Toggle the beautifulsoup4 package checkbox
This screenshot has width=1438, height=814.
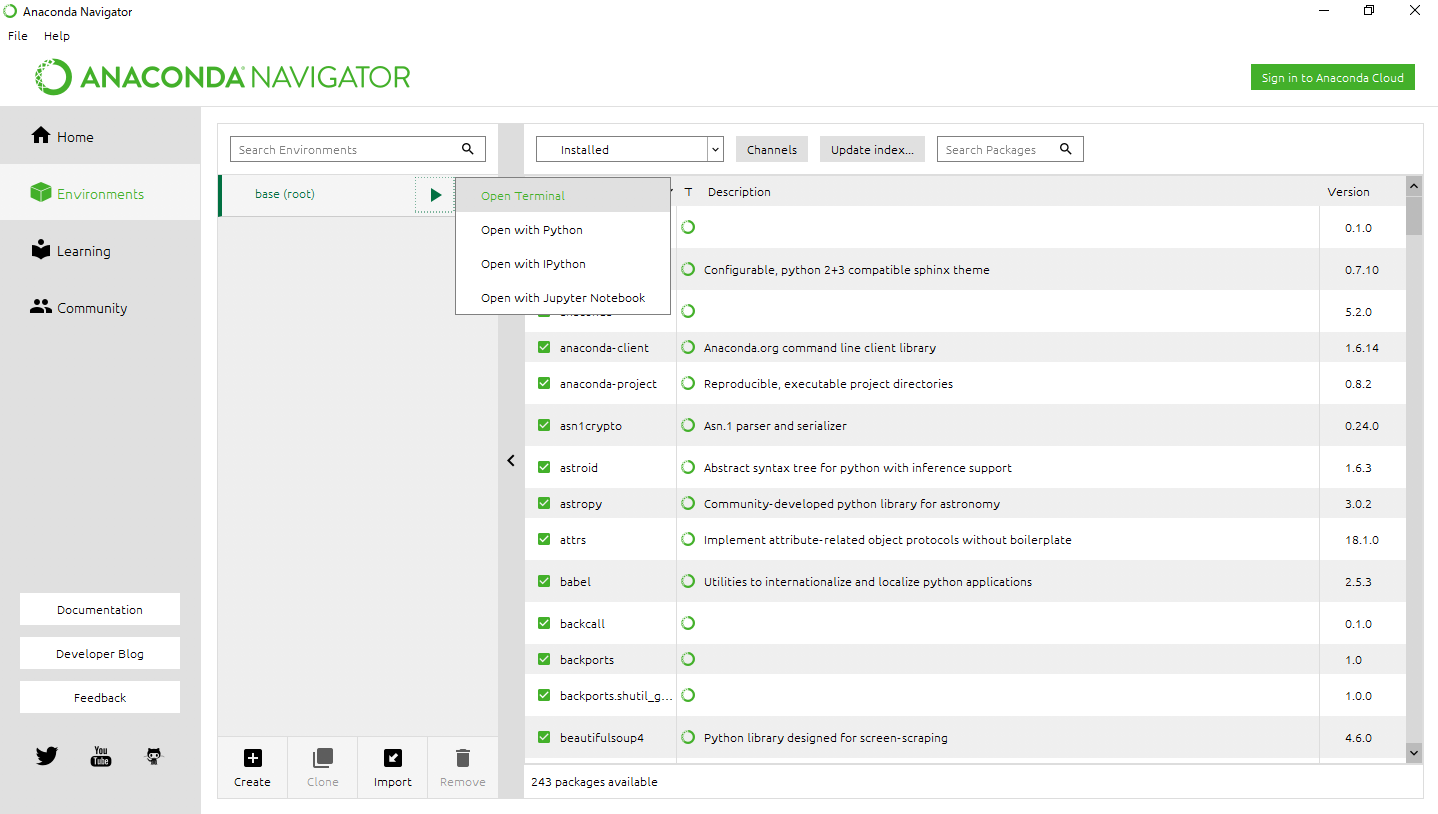pyautogui.click(x=544, y=737)
